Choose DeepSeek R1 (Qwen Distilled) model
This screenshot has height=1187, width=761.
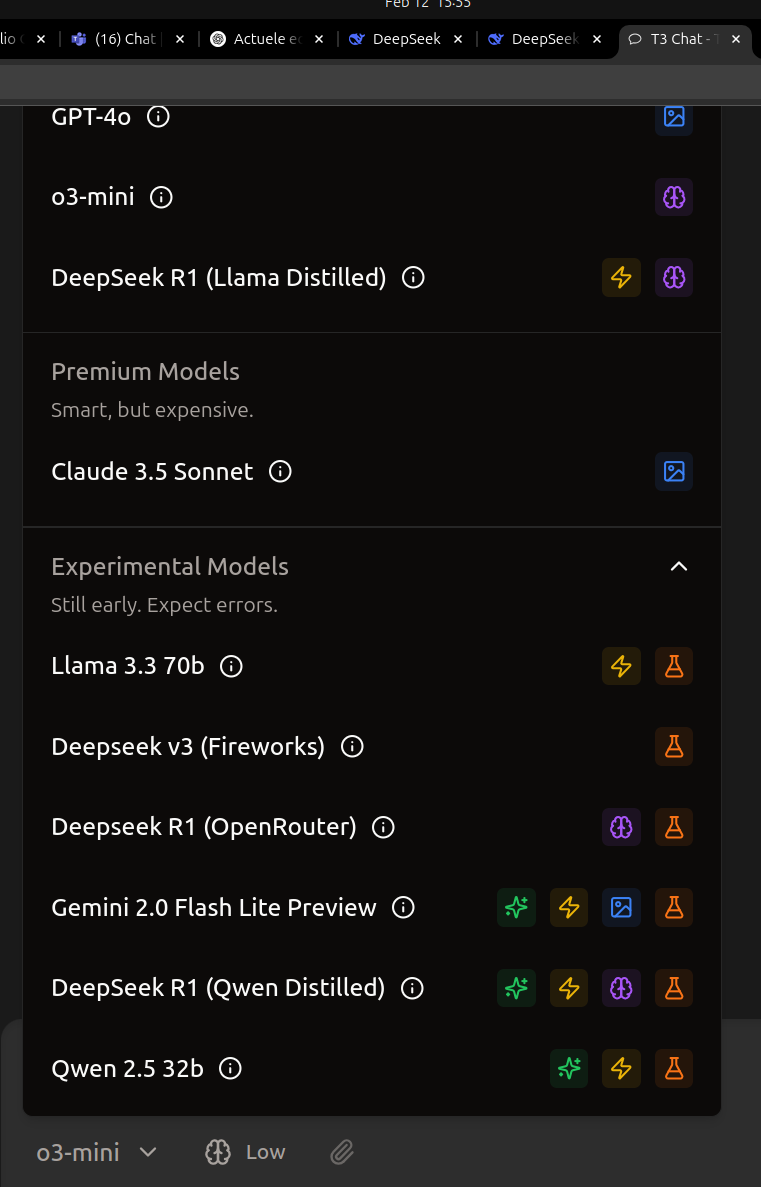[x=218, y=989]
